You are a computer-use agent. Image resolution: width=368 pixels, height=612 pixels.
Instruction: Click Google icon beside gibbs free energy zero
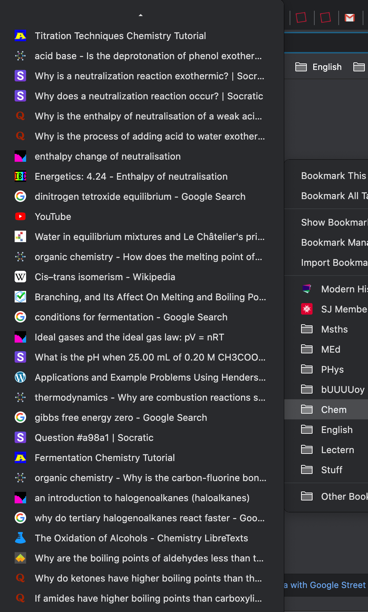point(20,418)
